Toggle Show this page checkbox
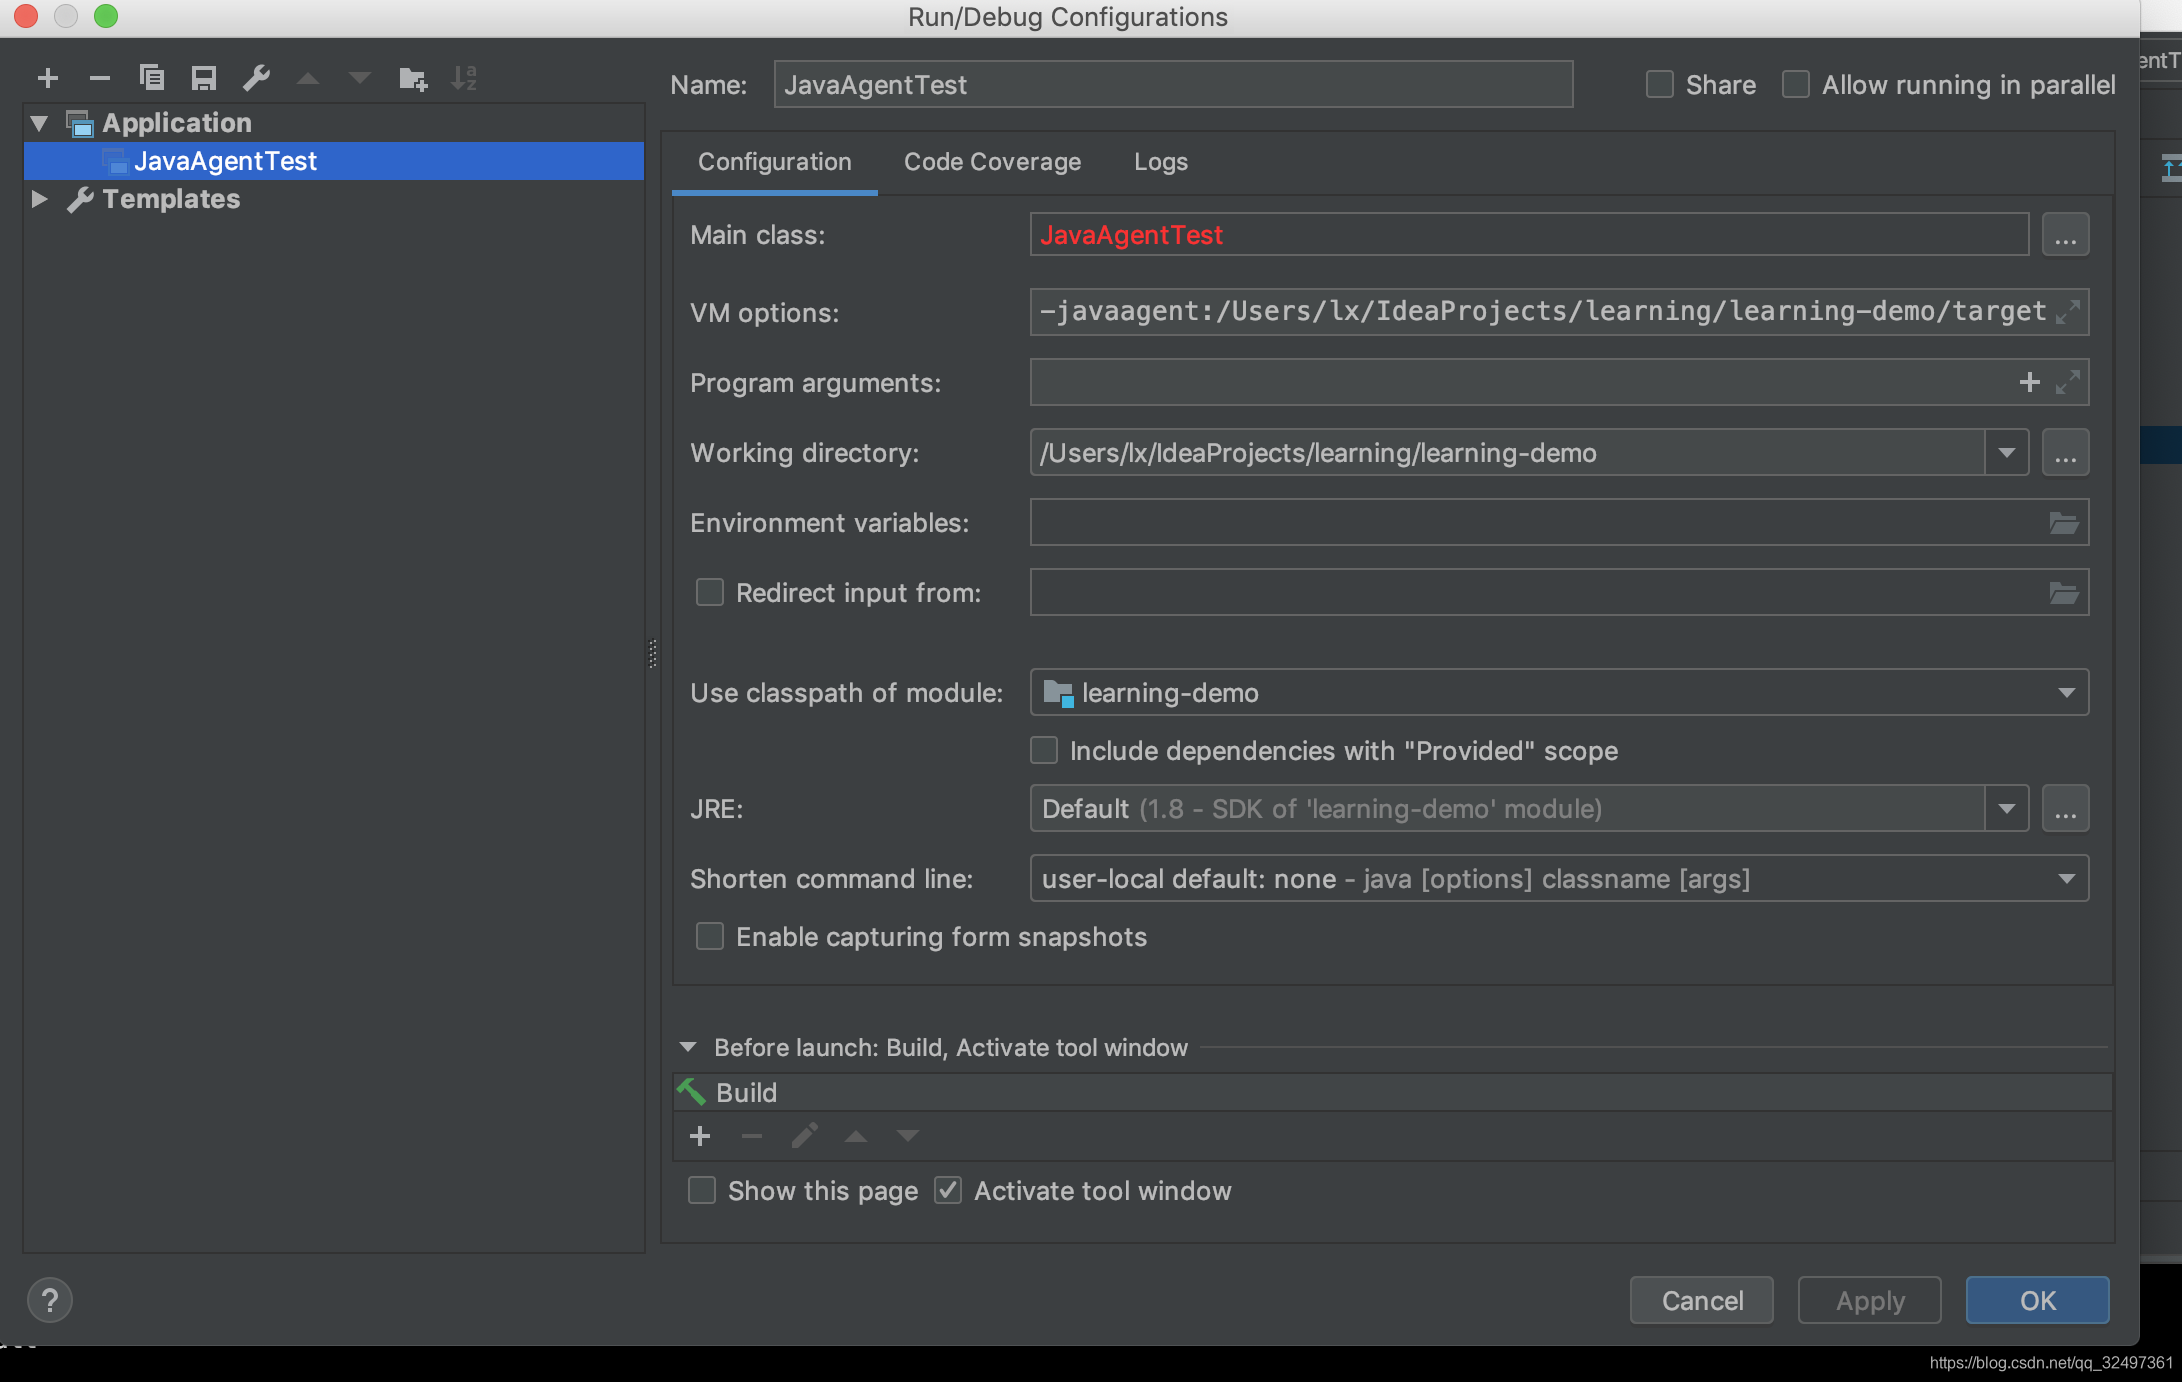The image size is (2182, 1382). click(702, 1191)
